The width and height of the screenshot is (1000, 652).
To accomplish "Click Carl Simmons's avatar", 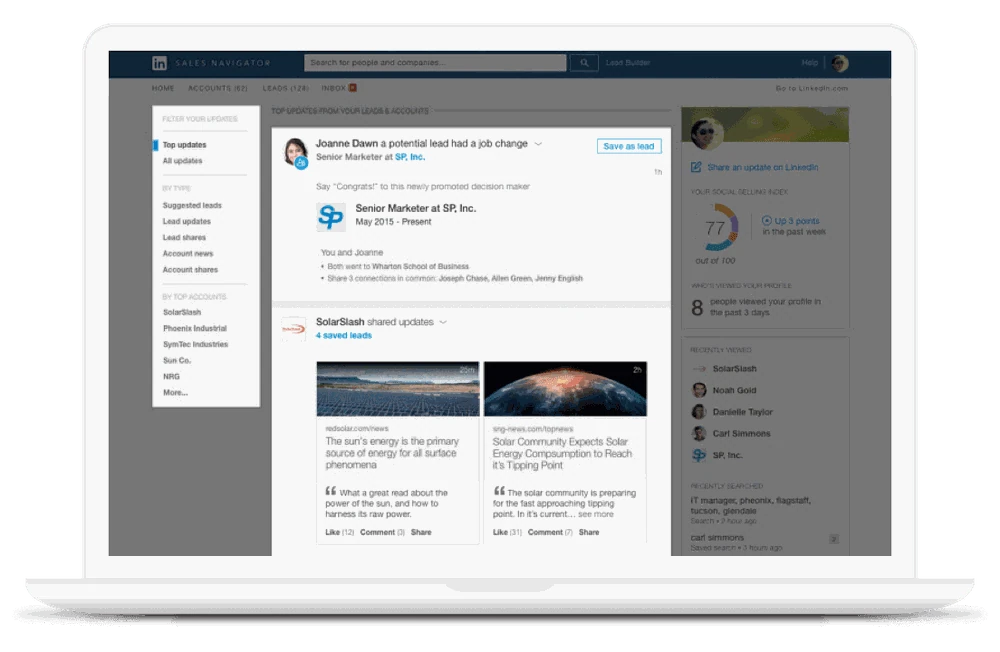I will (x=699, y=433).
